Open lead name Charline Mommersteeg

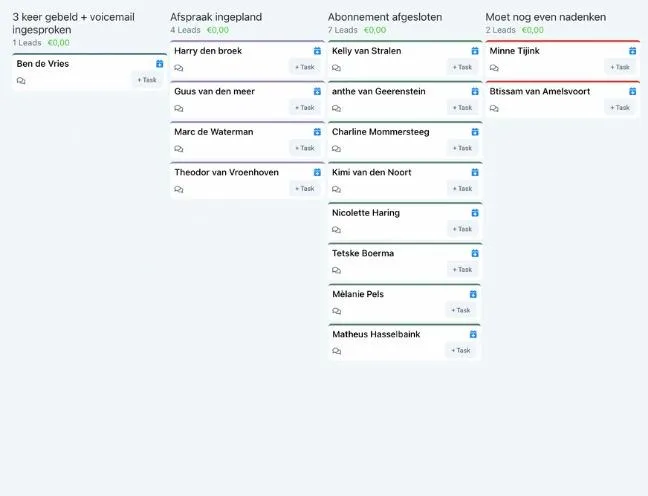[x=381, y=132]
